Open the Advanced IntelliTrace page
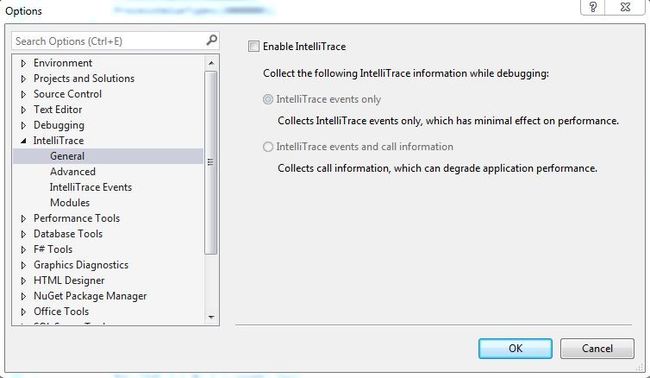650x378 pixels. click(73, 172)
